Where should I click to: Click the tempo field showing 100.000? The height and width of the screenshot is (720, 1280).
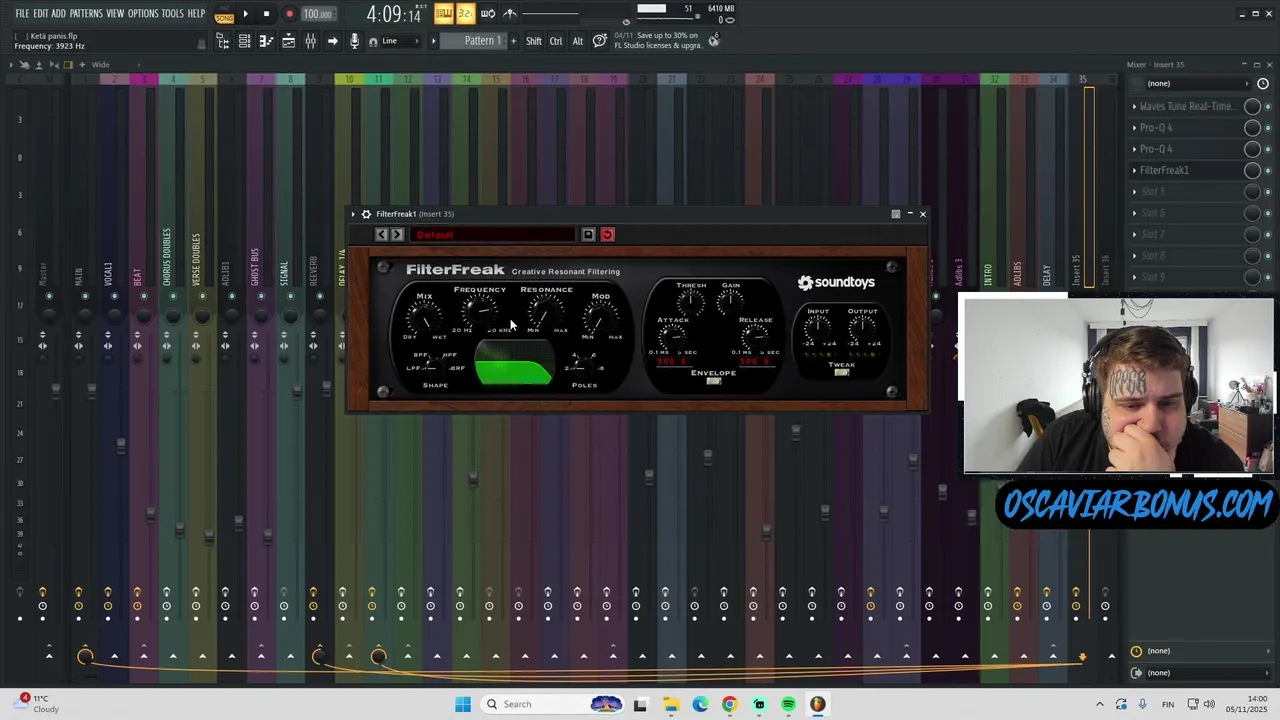(318, 14)
